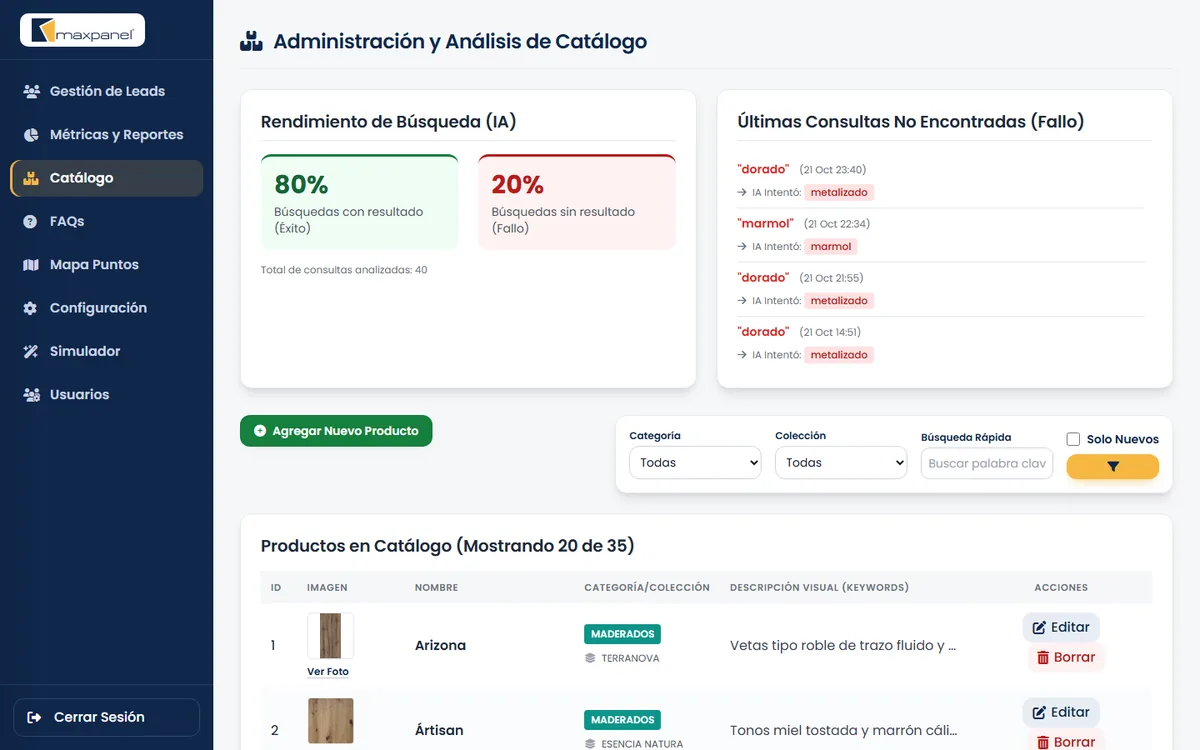Screen dimensions: 1200x750
Task: Click the Simulador magic wand icon
Action: click(x=31, y=351)
